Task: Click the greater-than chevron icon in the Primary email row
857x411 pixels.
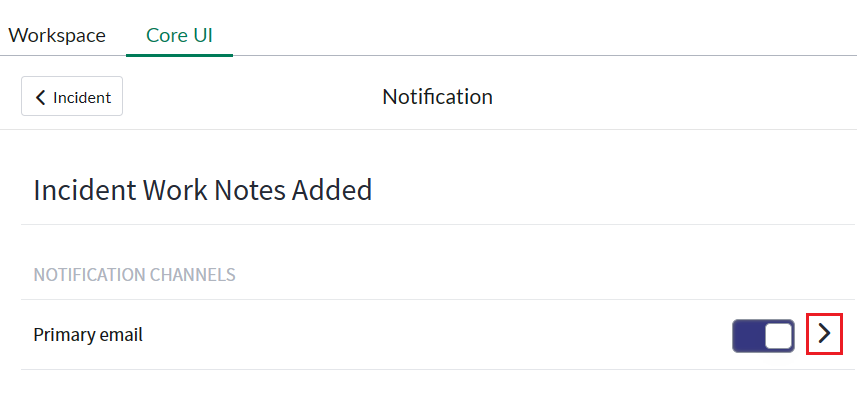Action: [x=824, y=335]
